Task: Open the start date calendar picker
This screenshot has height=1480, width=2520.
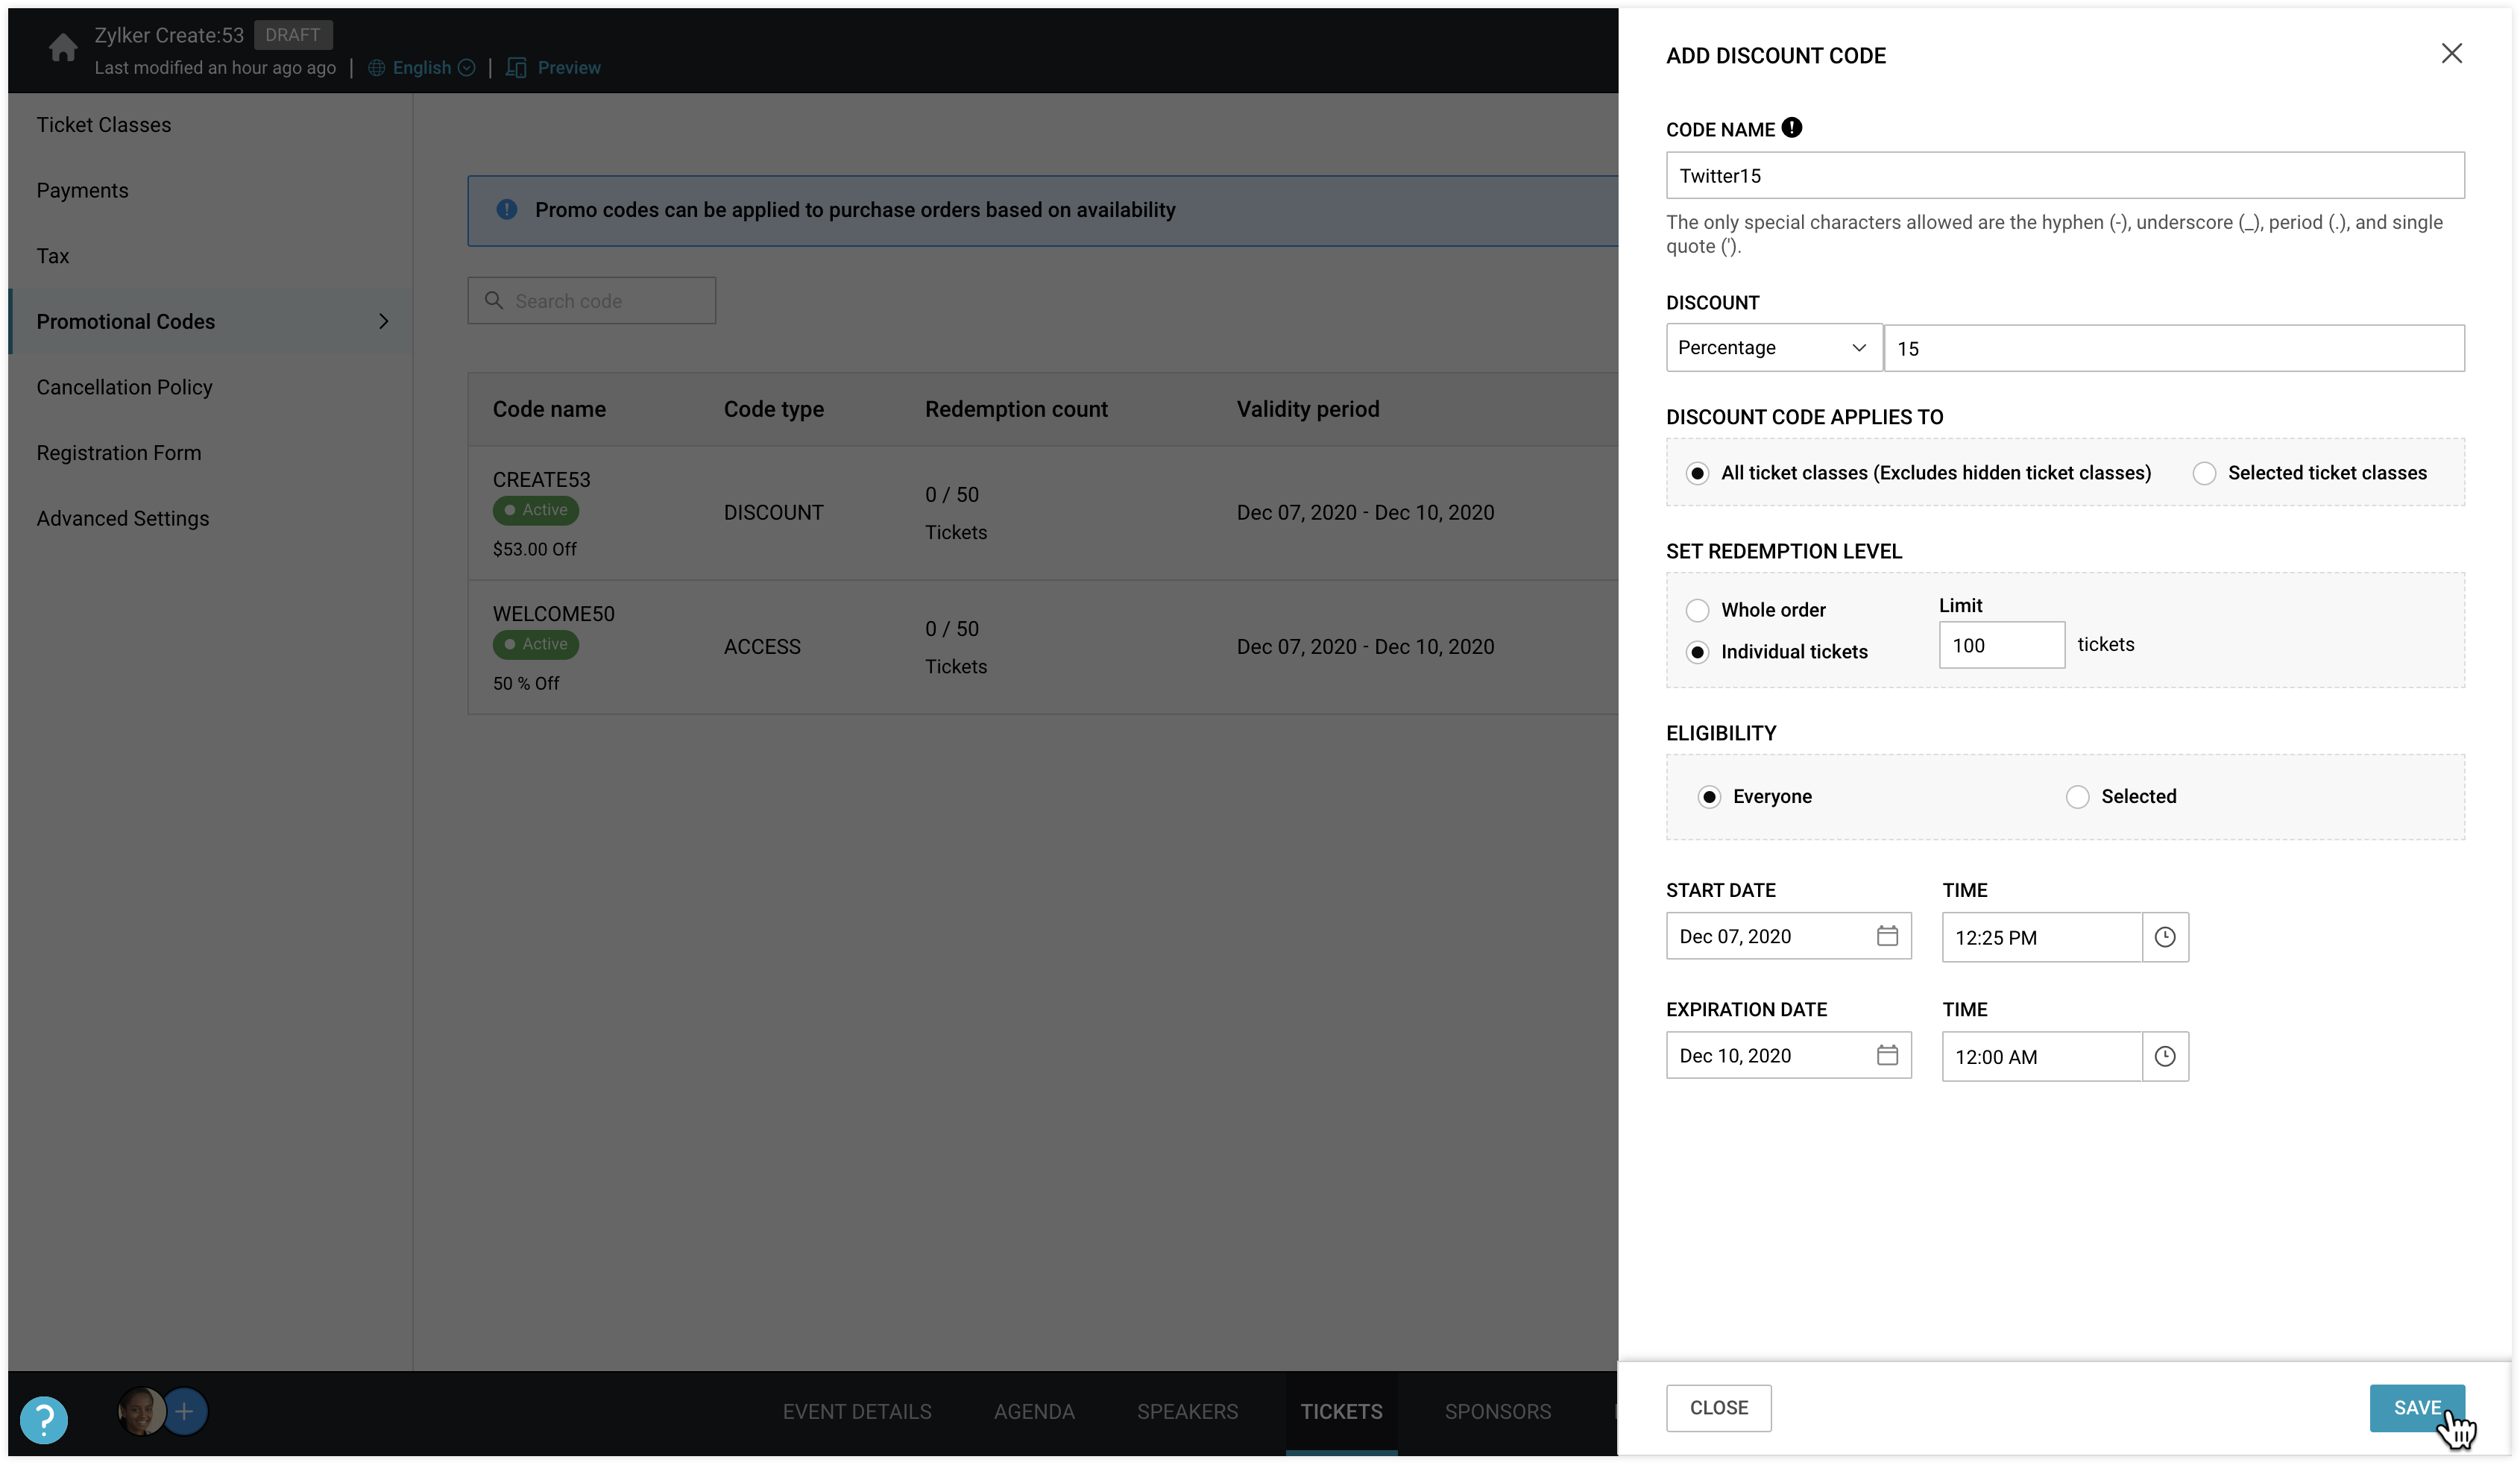Action: click(x=1887, y=936)
